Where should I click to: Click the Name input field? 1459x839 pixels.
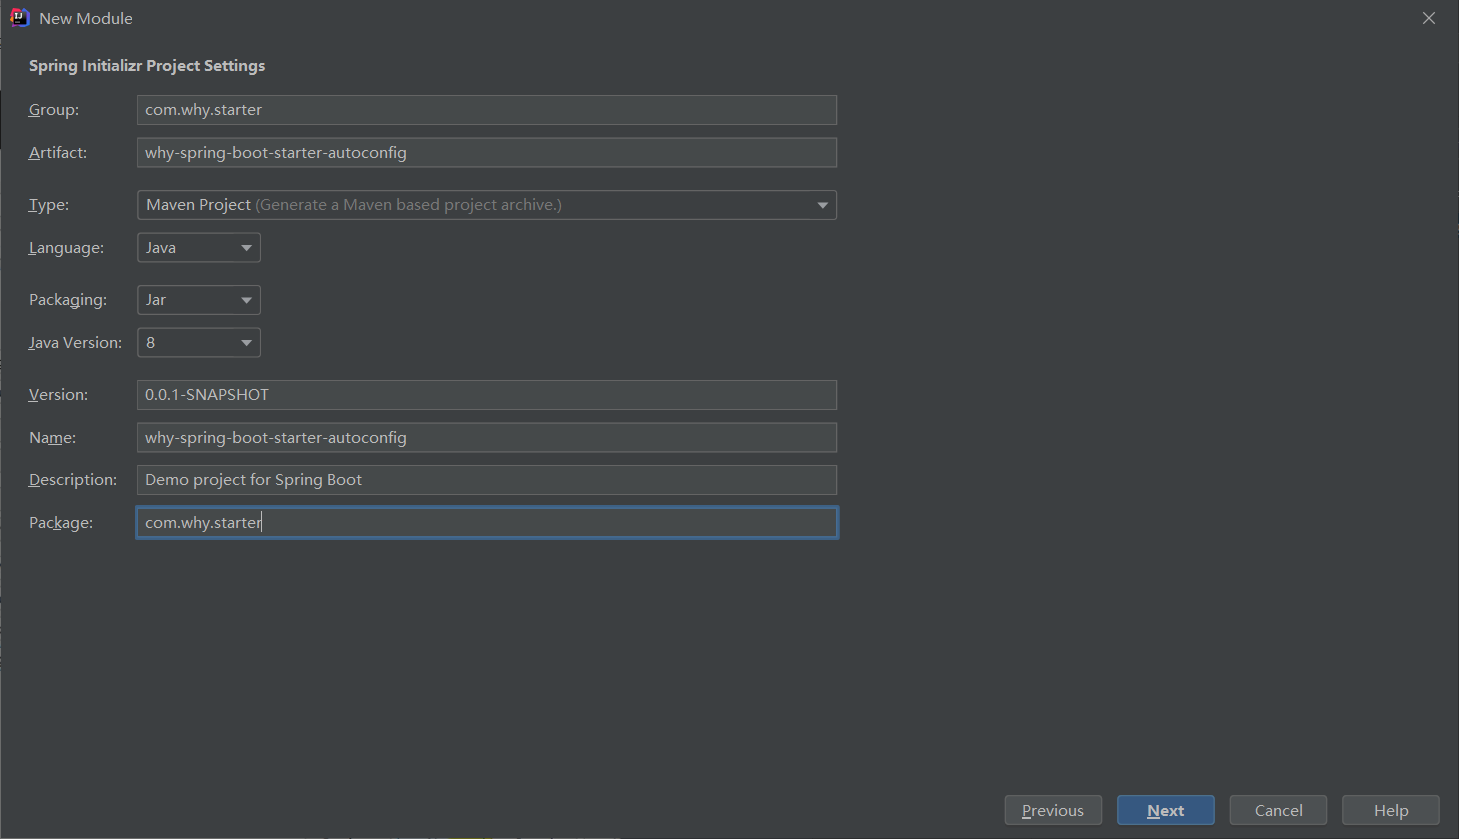487,438
